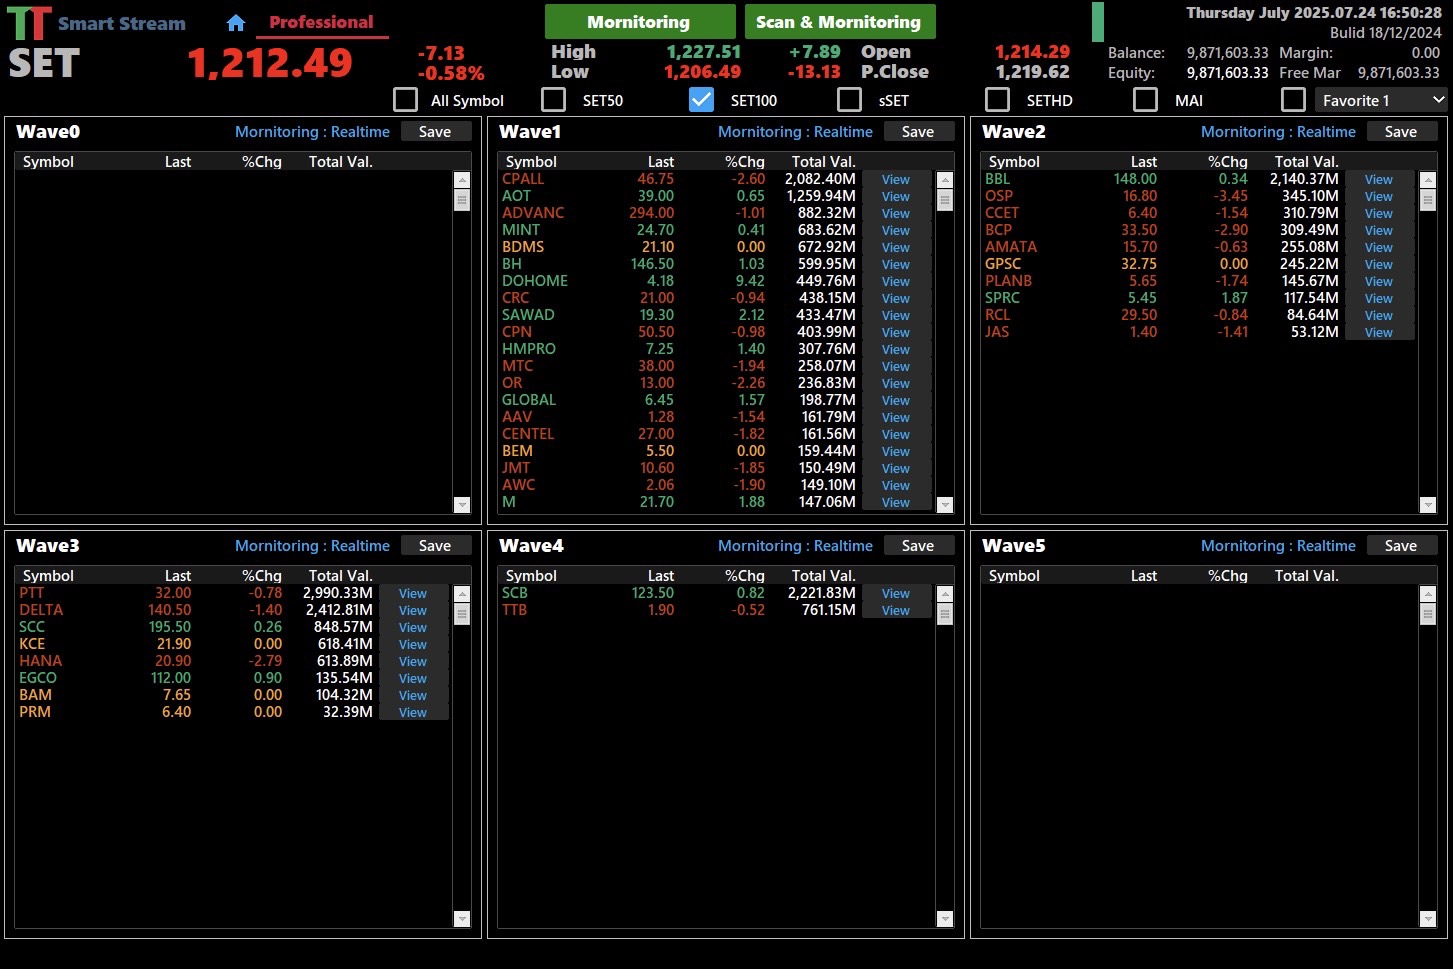Click View for PRM in Wave3

[x=413, y=713]
